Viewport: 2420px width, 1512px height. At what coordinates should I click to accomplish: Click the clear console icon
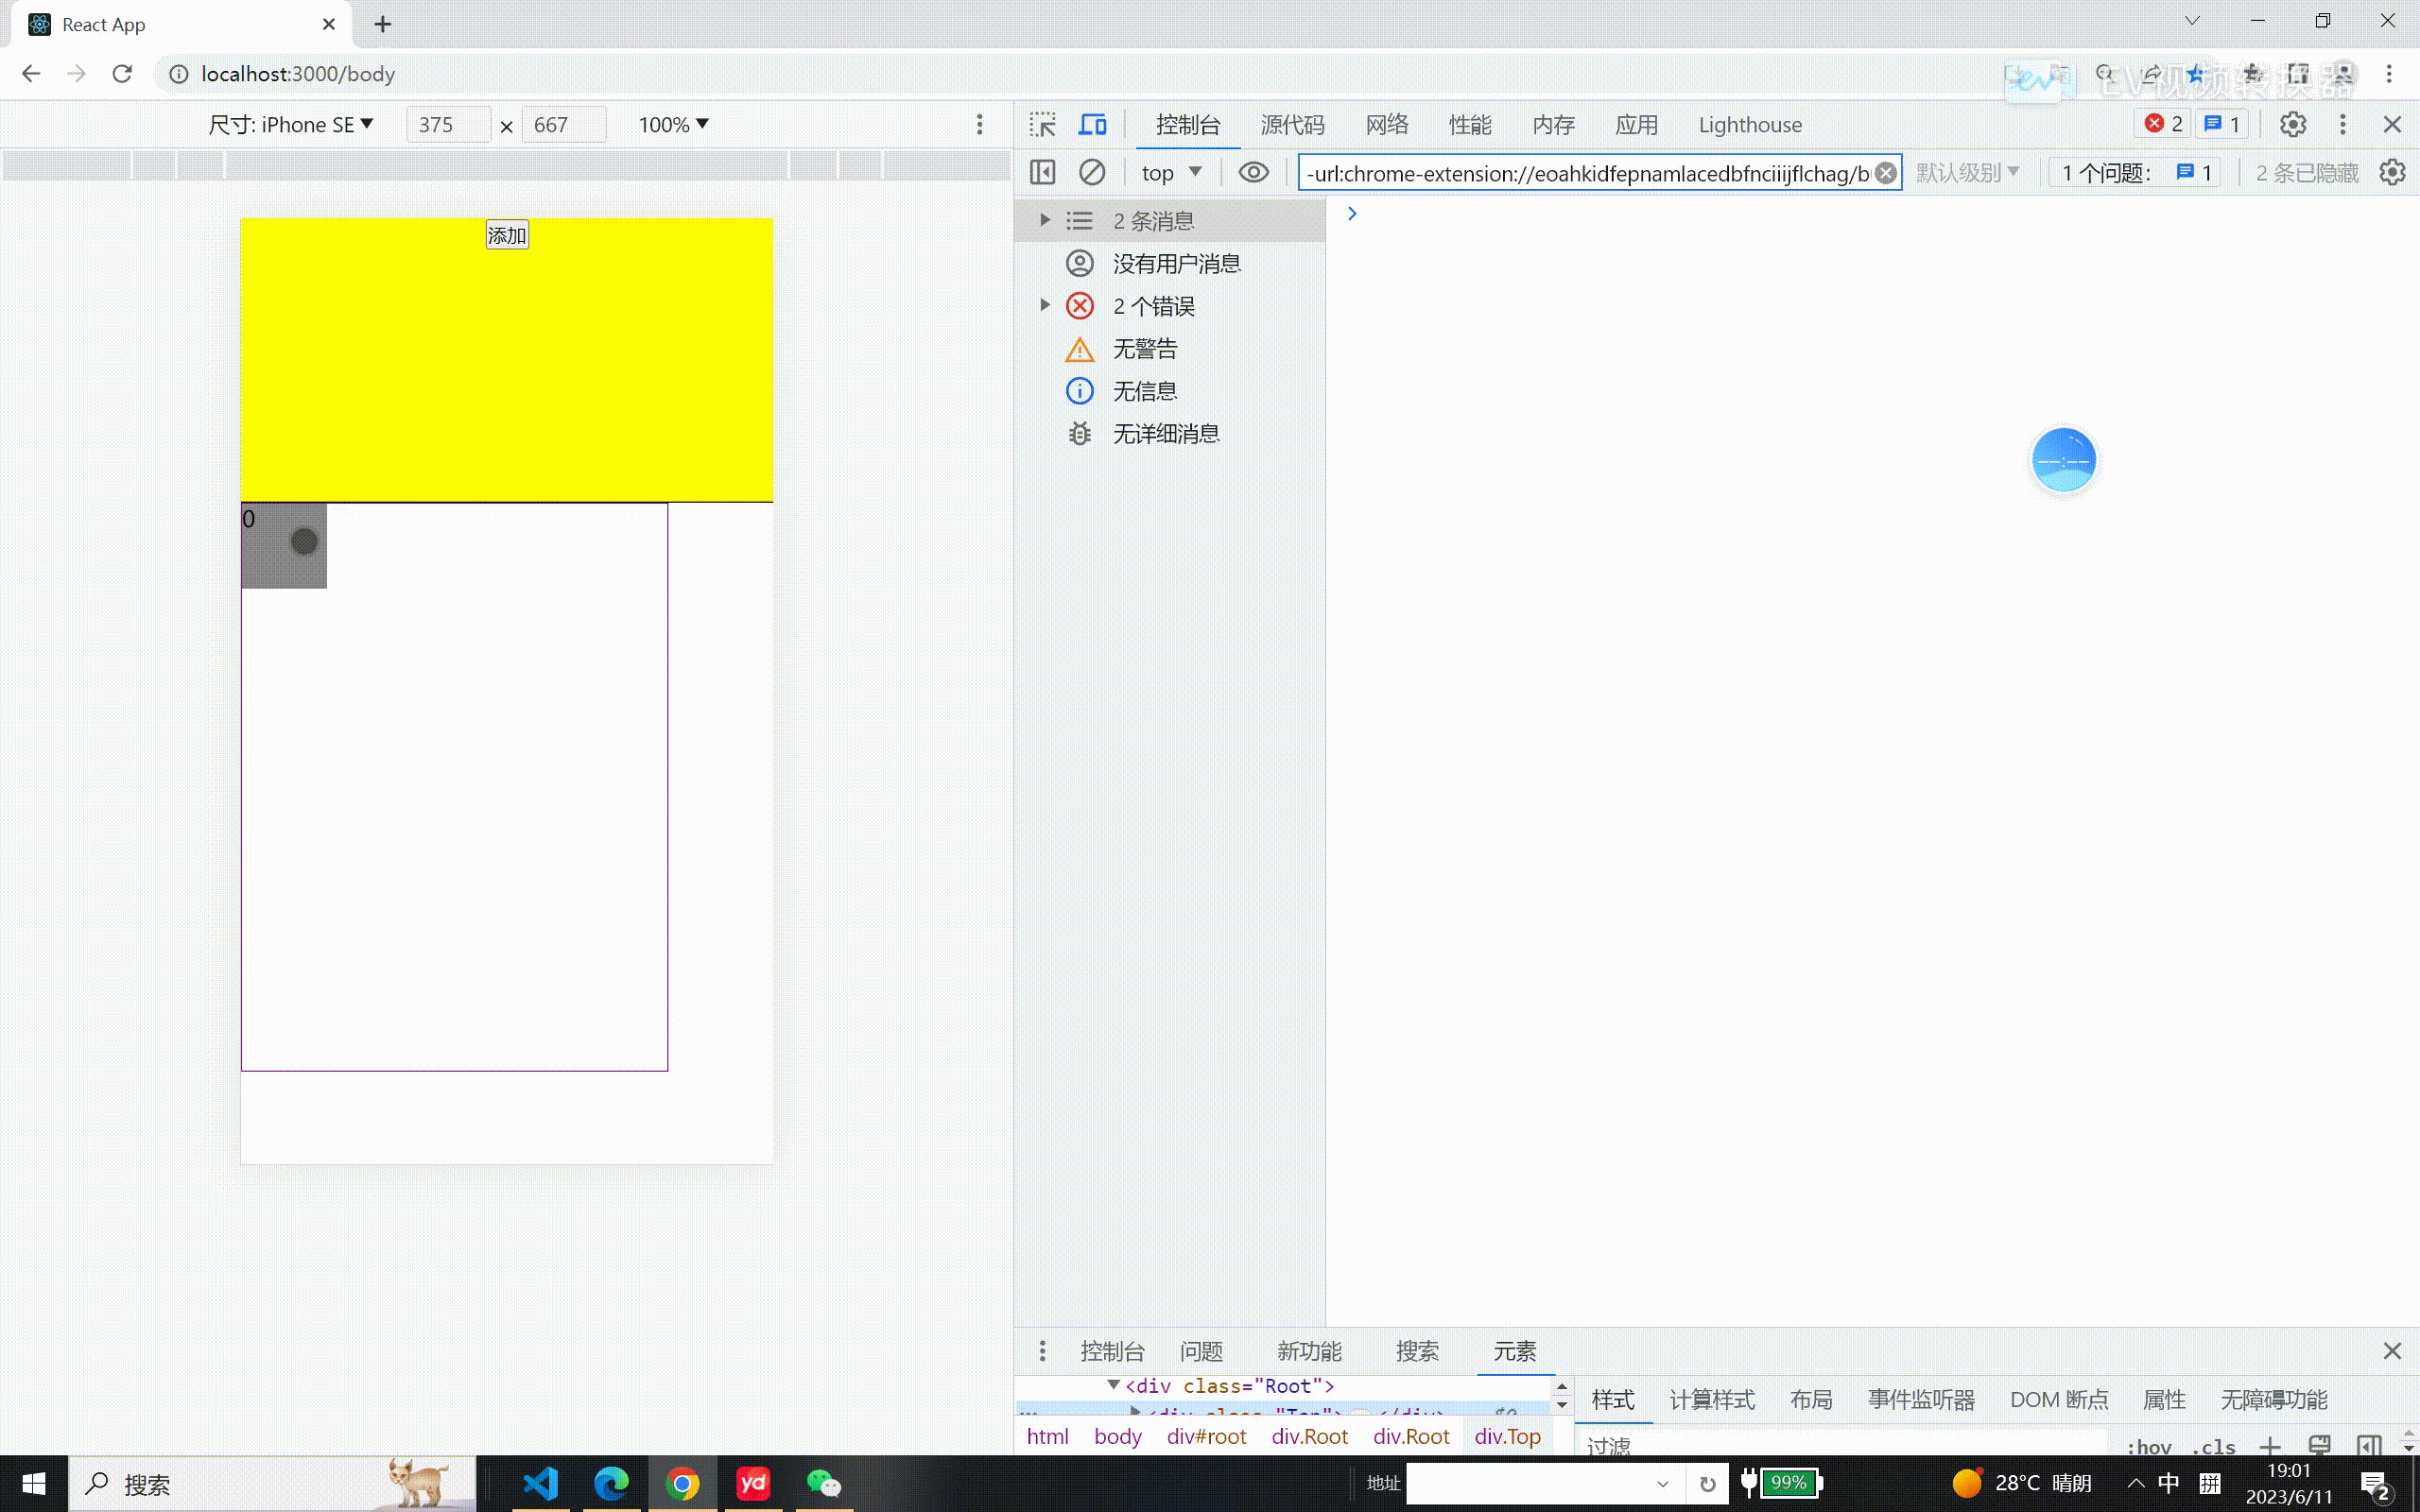[1091, 171]
